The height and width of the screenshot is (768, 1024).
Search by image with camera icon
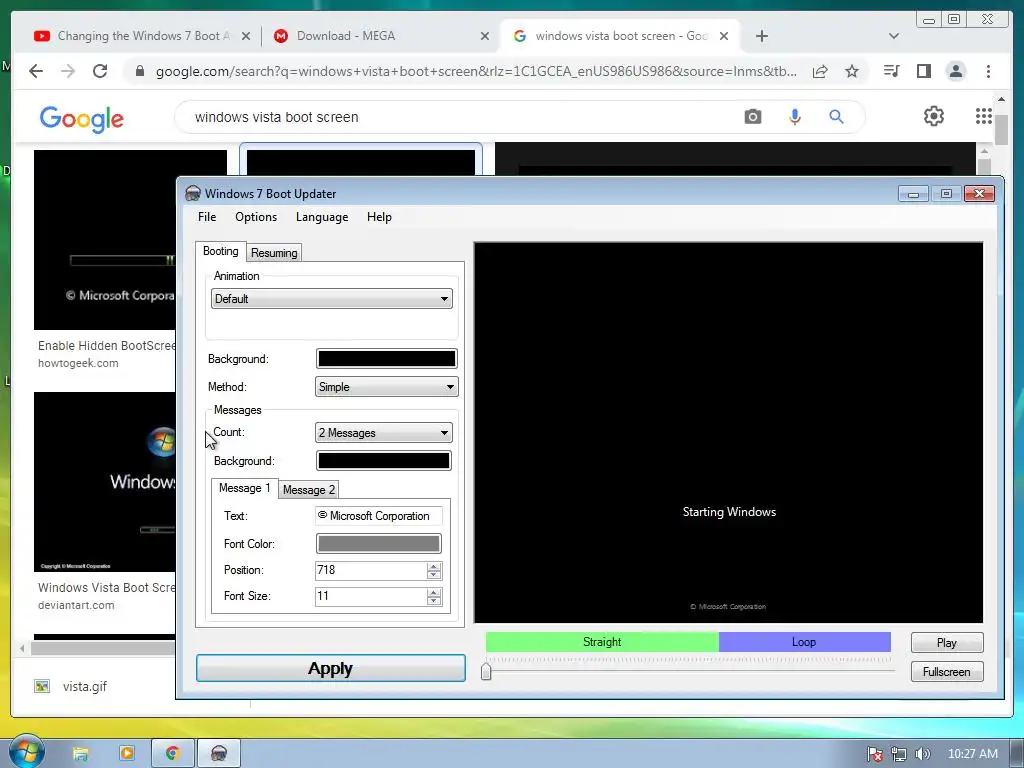752,117
